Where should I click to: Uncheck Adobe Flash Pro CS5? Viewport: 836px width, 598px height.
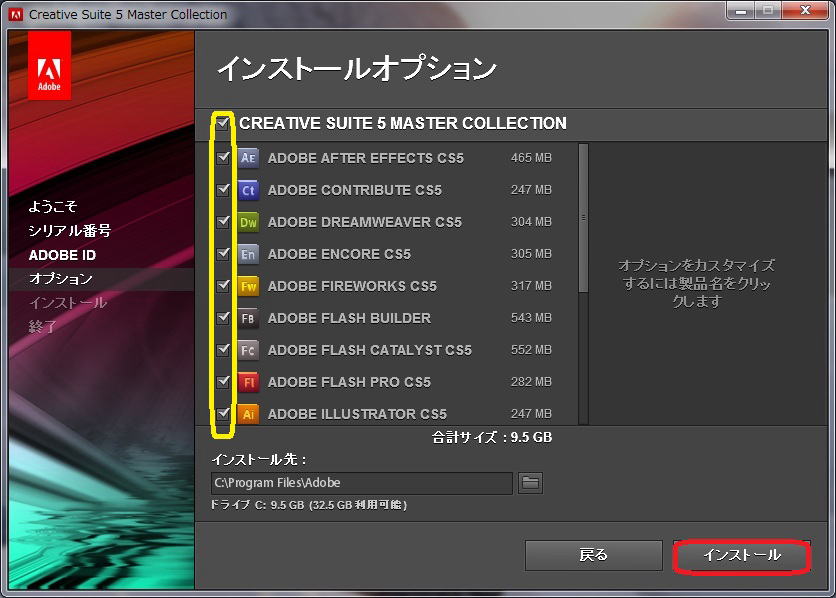pyautogui.click(x=223, y=382)
